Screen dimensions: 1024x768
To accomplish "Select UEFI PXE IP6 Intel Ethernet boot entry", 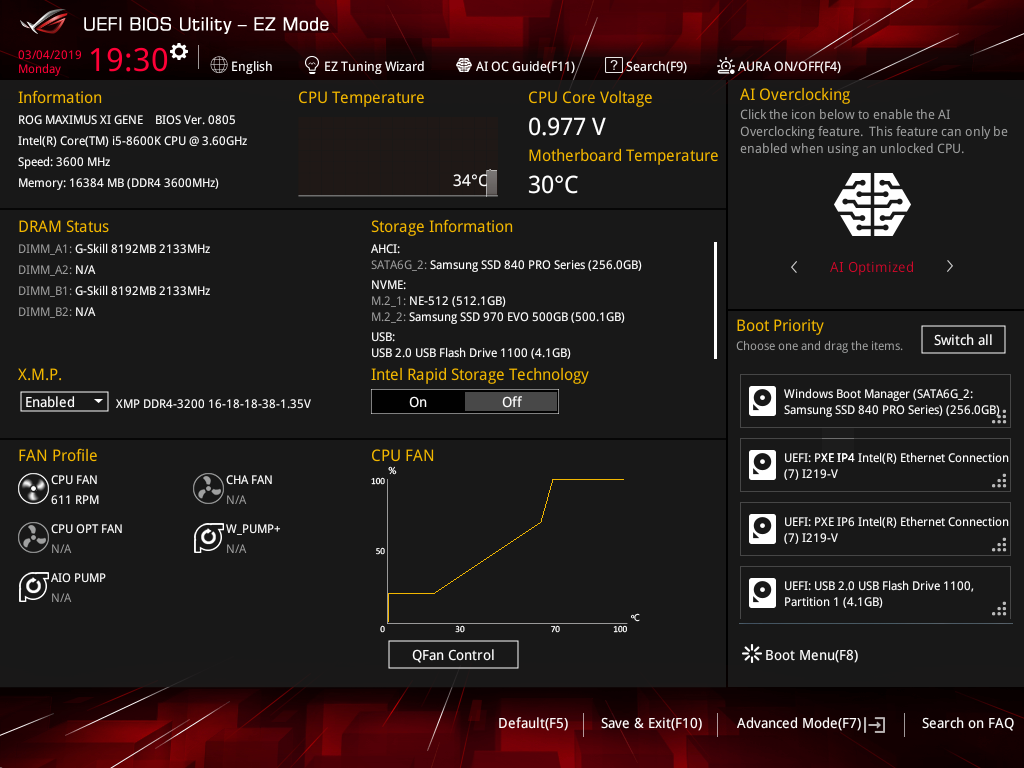I will click(875, 529).
